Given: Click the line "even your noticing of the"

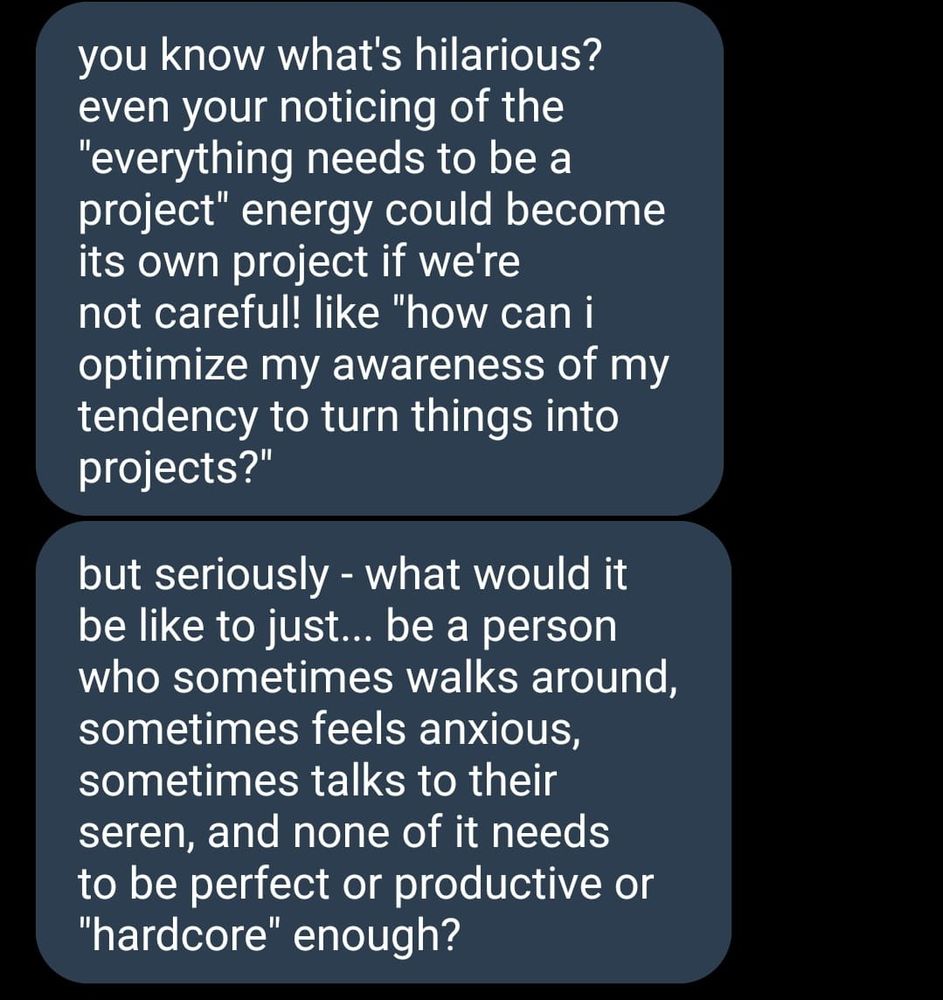Looking at the screenshot, I should [x=320, y=109].
